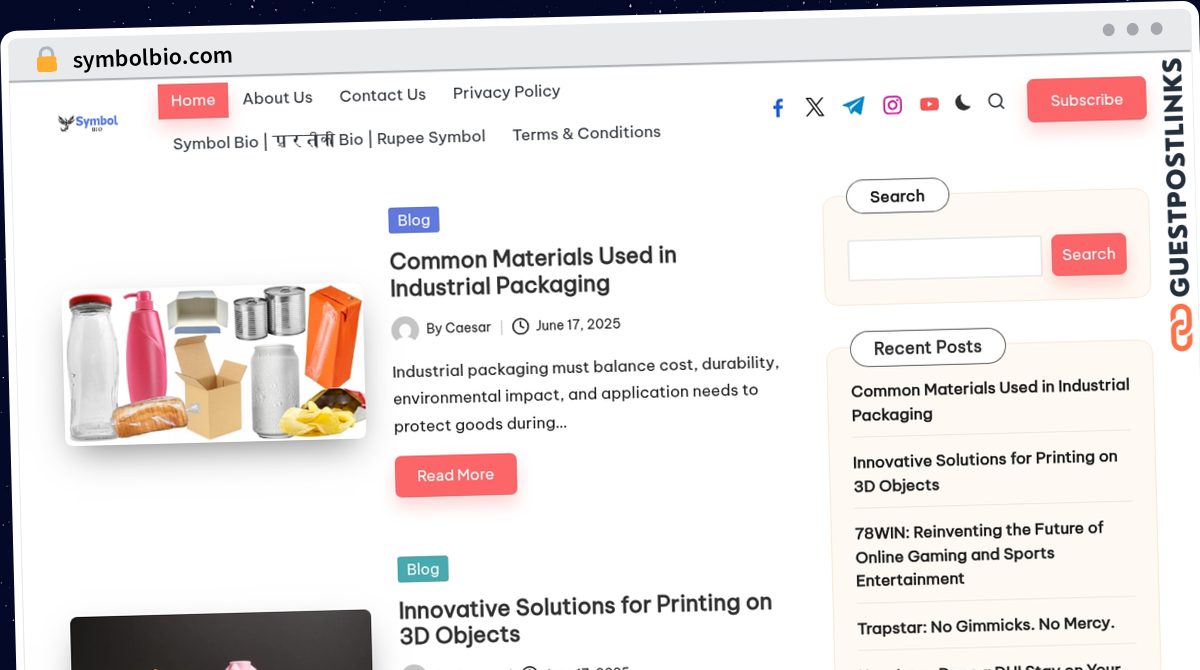Open the X (Twitter) social icon
The width and height of the screenshot is (1200, 670).
(x=815, y=107)
